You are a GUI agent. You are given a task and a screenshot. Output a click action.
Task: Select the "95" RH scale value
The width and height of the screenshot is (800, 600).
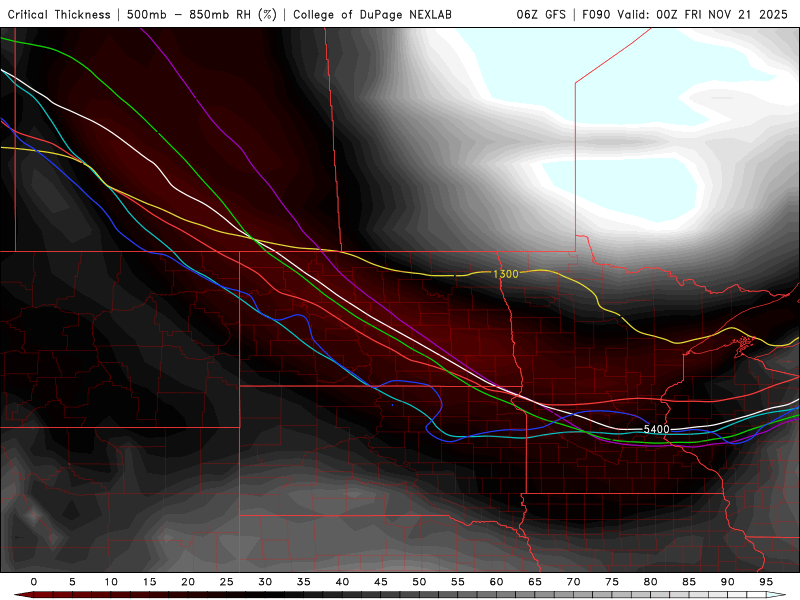tap(766, 582)
